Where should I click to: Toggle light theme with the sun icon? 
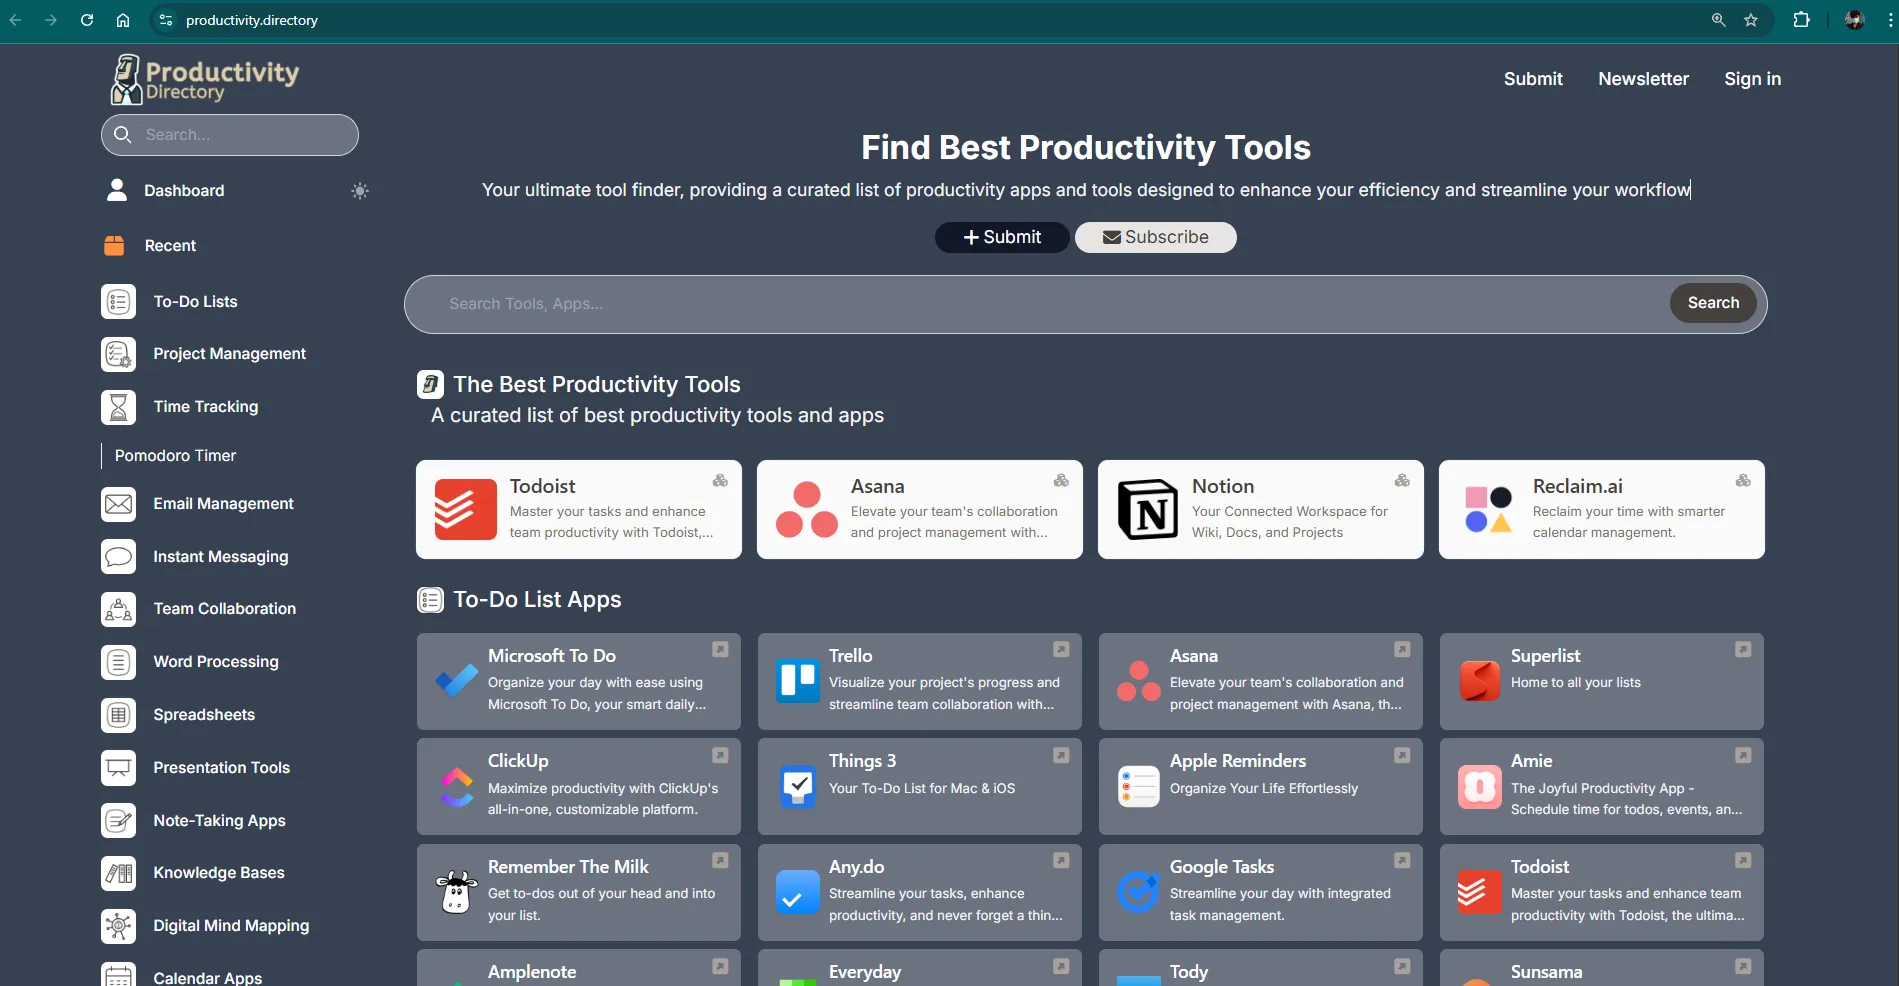359,191
